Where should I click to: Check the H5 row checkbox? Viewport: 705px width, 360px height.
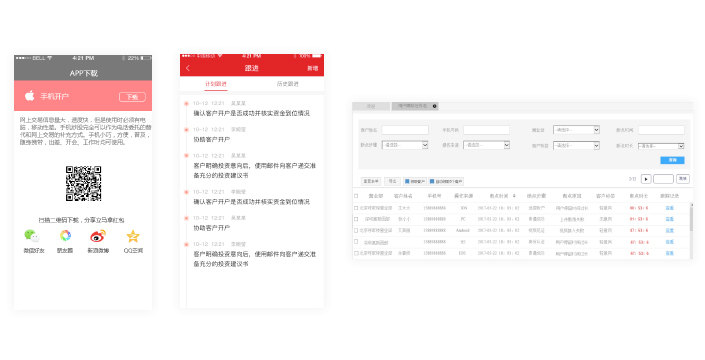[356, 242]
